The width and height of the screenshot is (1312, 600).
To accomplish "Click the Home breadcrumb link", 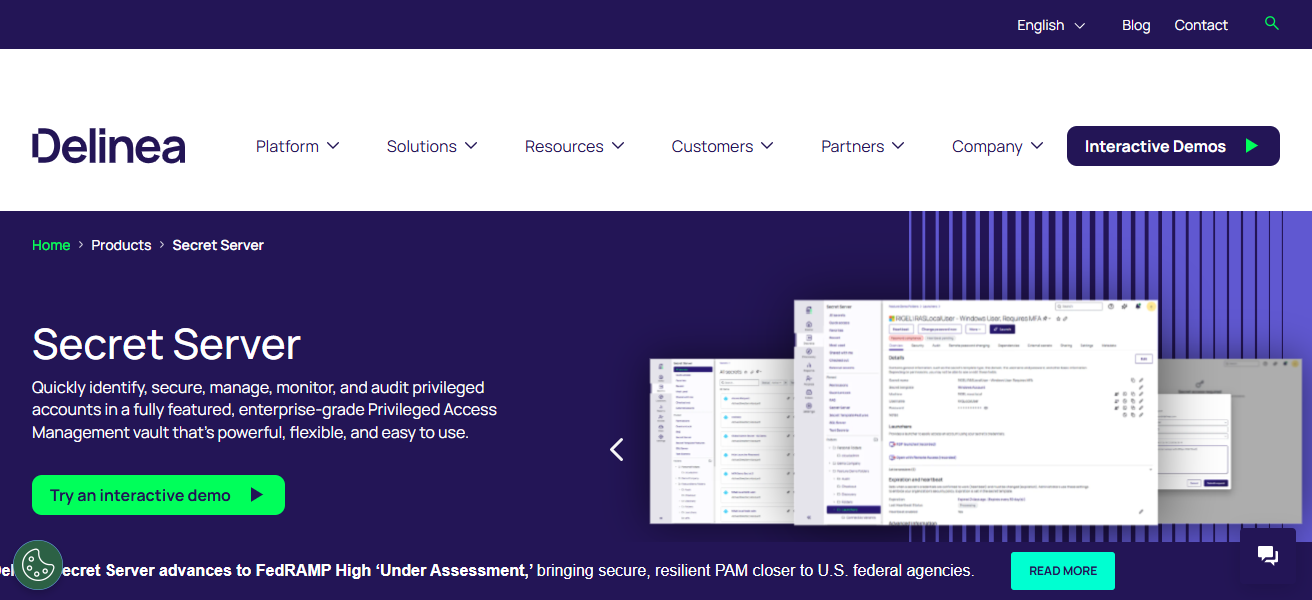I will (x=51, y=245).
